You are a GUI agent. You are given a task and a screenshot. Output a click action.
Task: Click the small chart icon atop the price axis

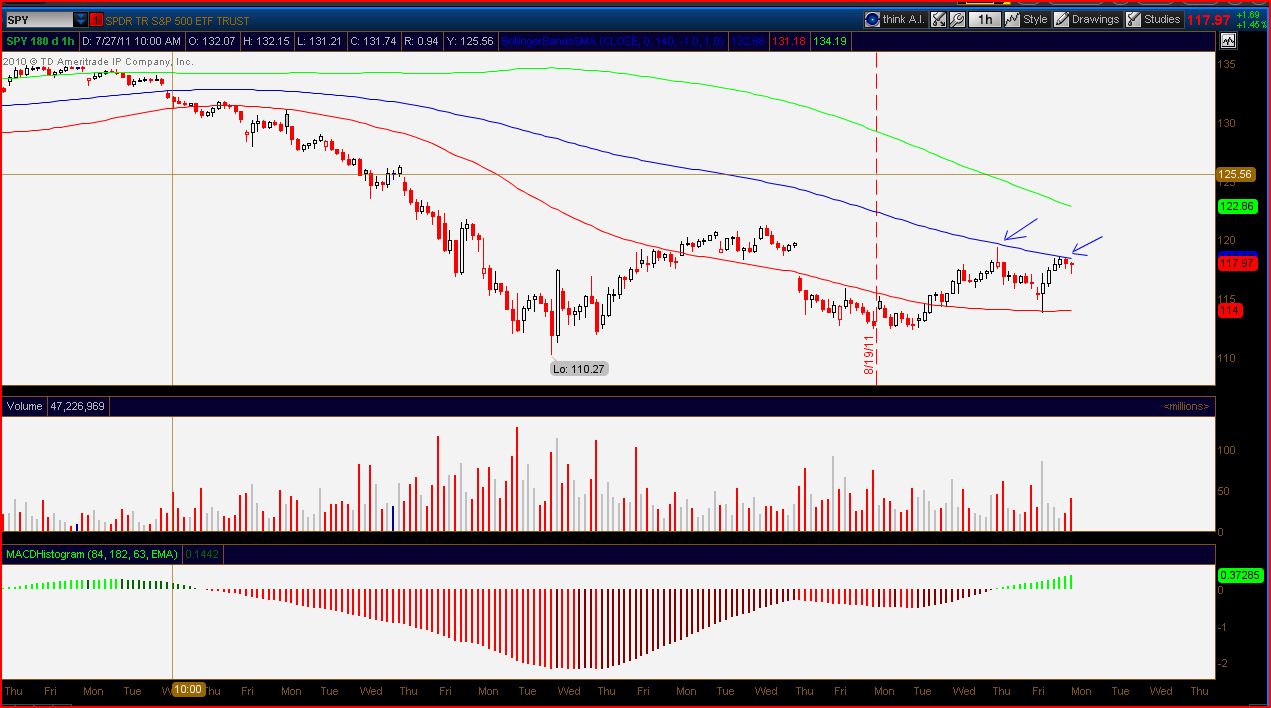point(1228,41)
